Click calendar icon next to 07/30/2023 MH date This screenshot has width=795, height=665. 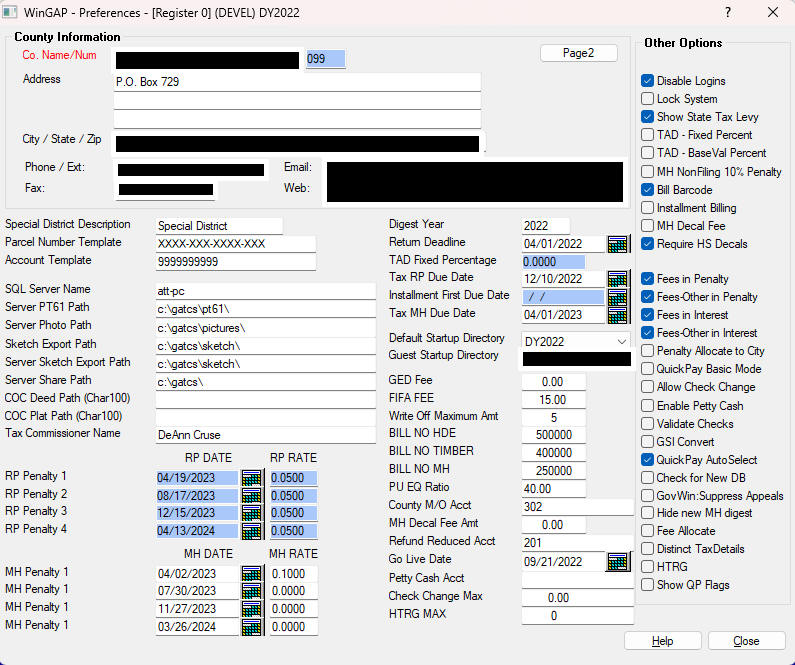(x=251, y=591)
